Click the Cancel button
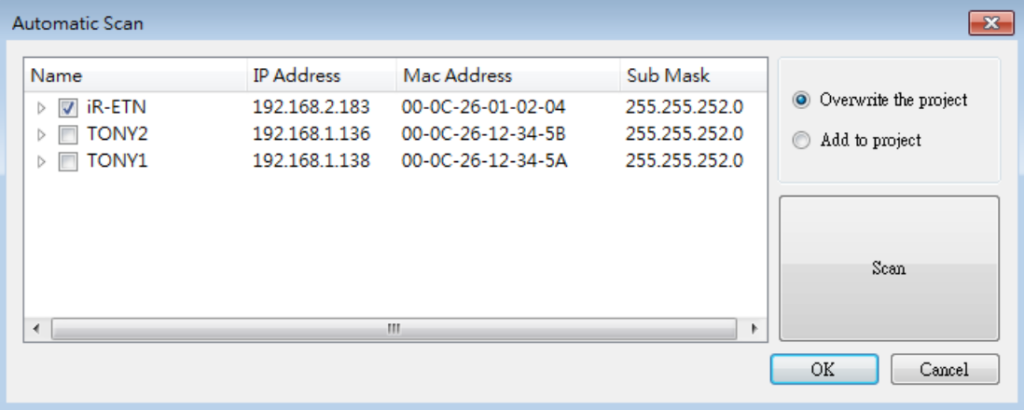This screenshot has width=1024, height=410. [x=944, y=369]
